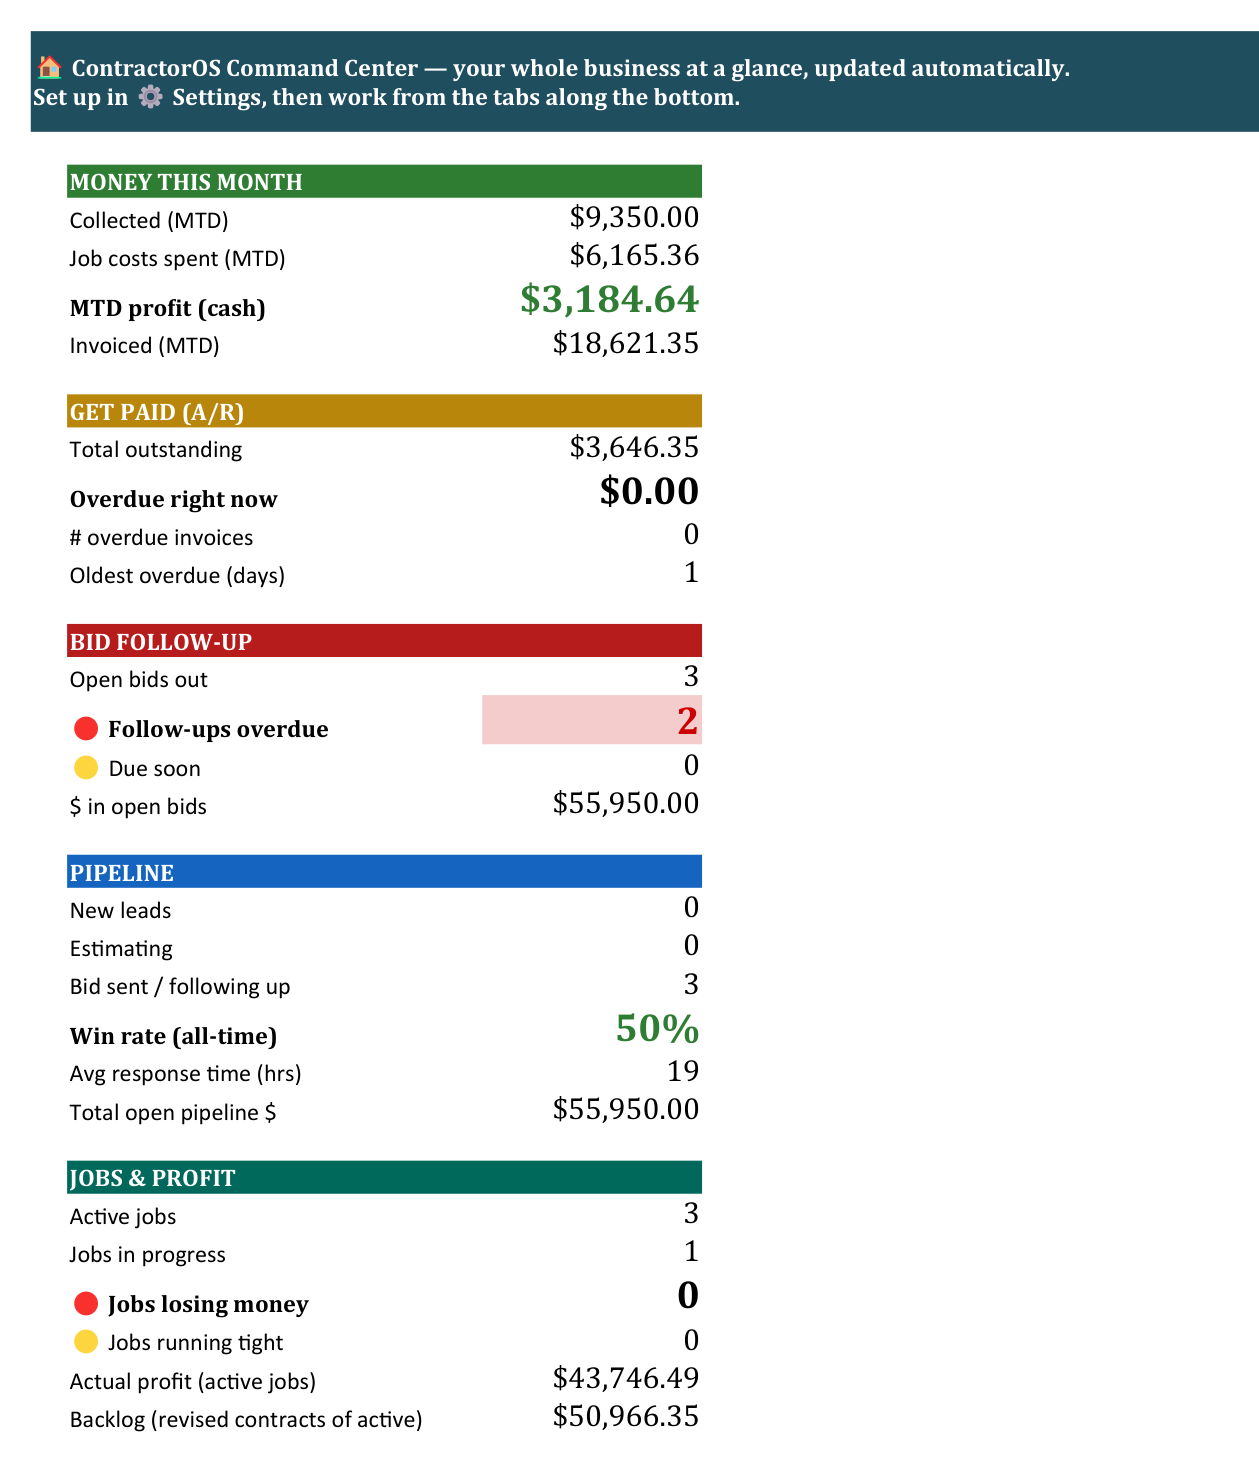The height and width of the screenshot is (1465, 1259).
Task: Click the MTD profit (cash) label
Action: coord(167,308)
